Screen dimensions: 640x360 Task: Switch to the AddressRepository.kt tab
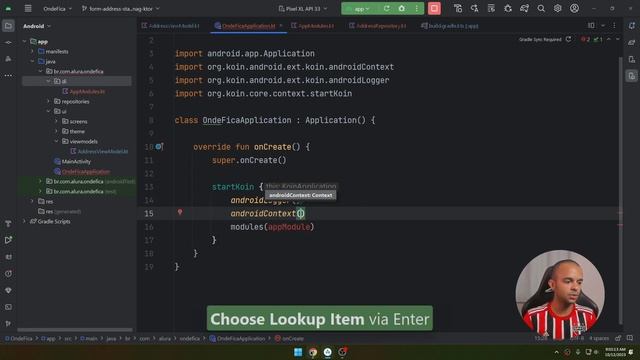click(378, 26)
